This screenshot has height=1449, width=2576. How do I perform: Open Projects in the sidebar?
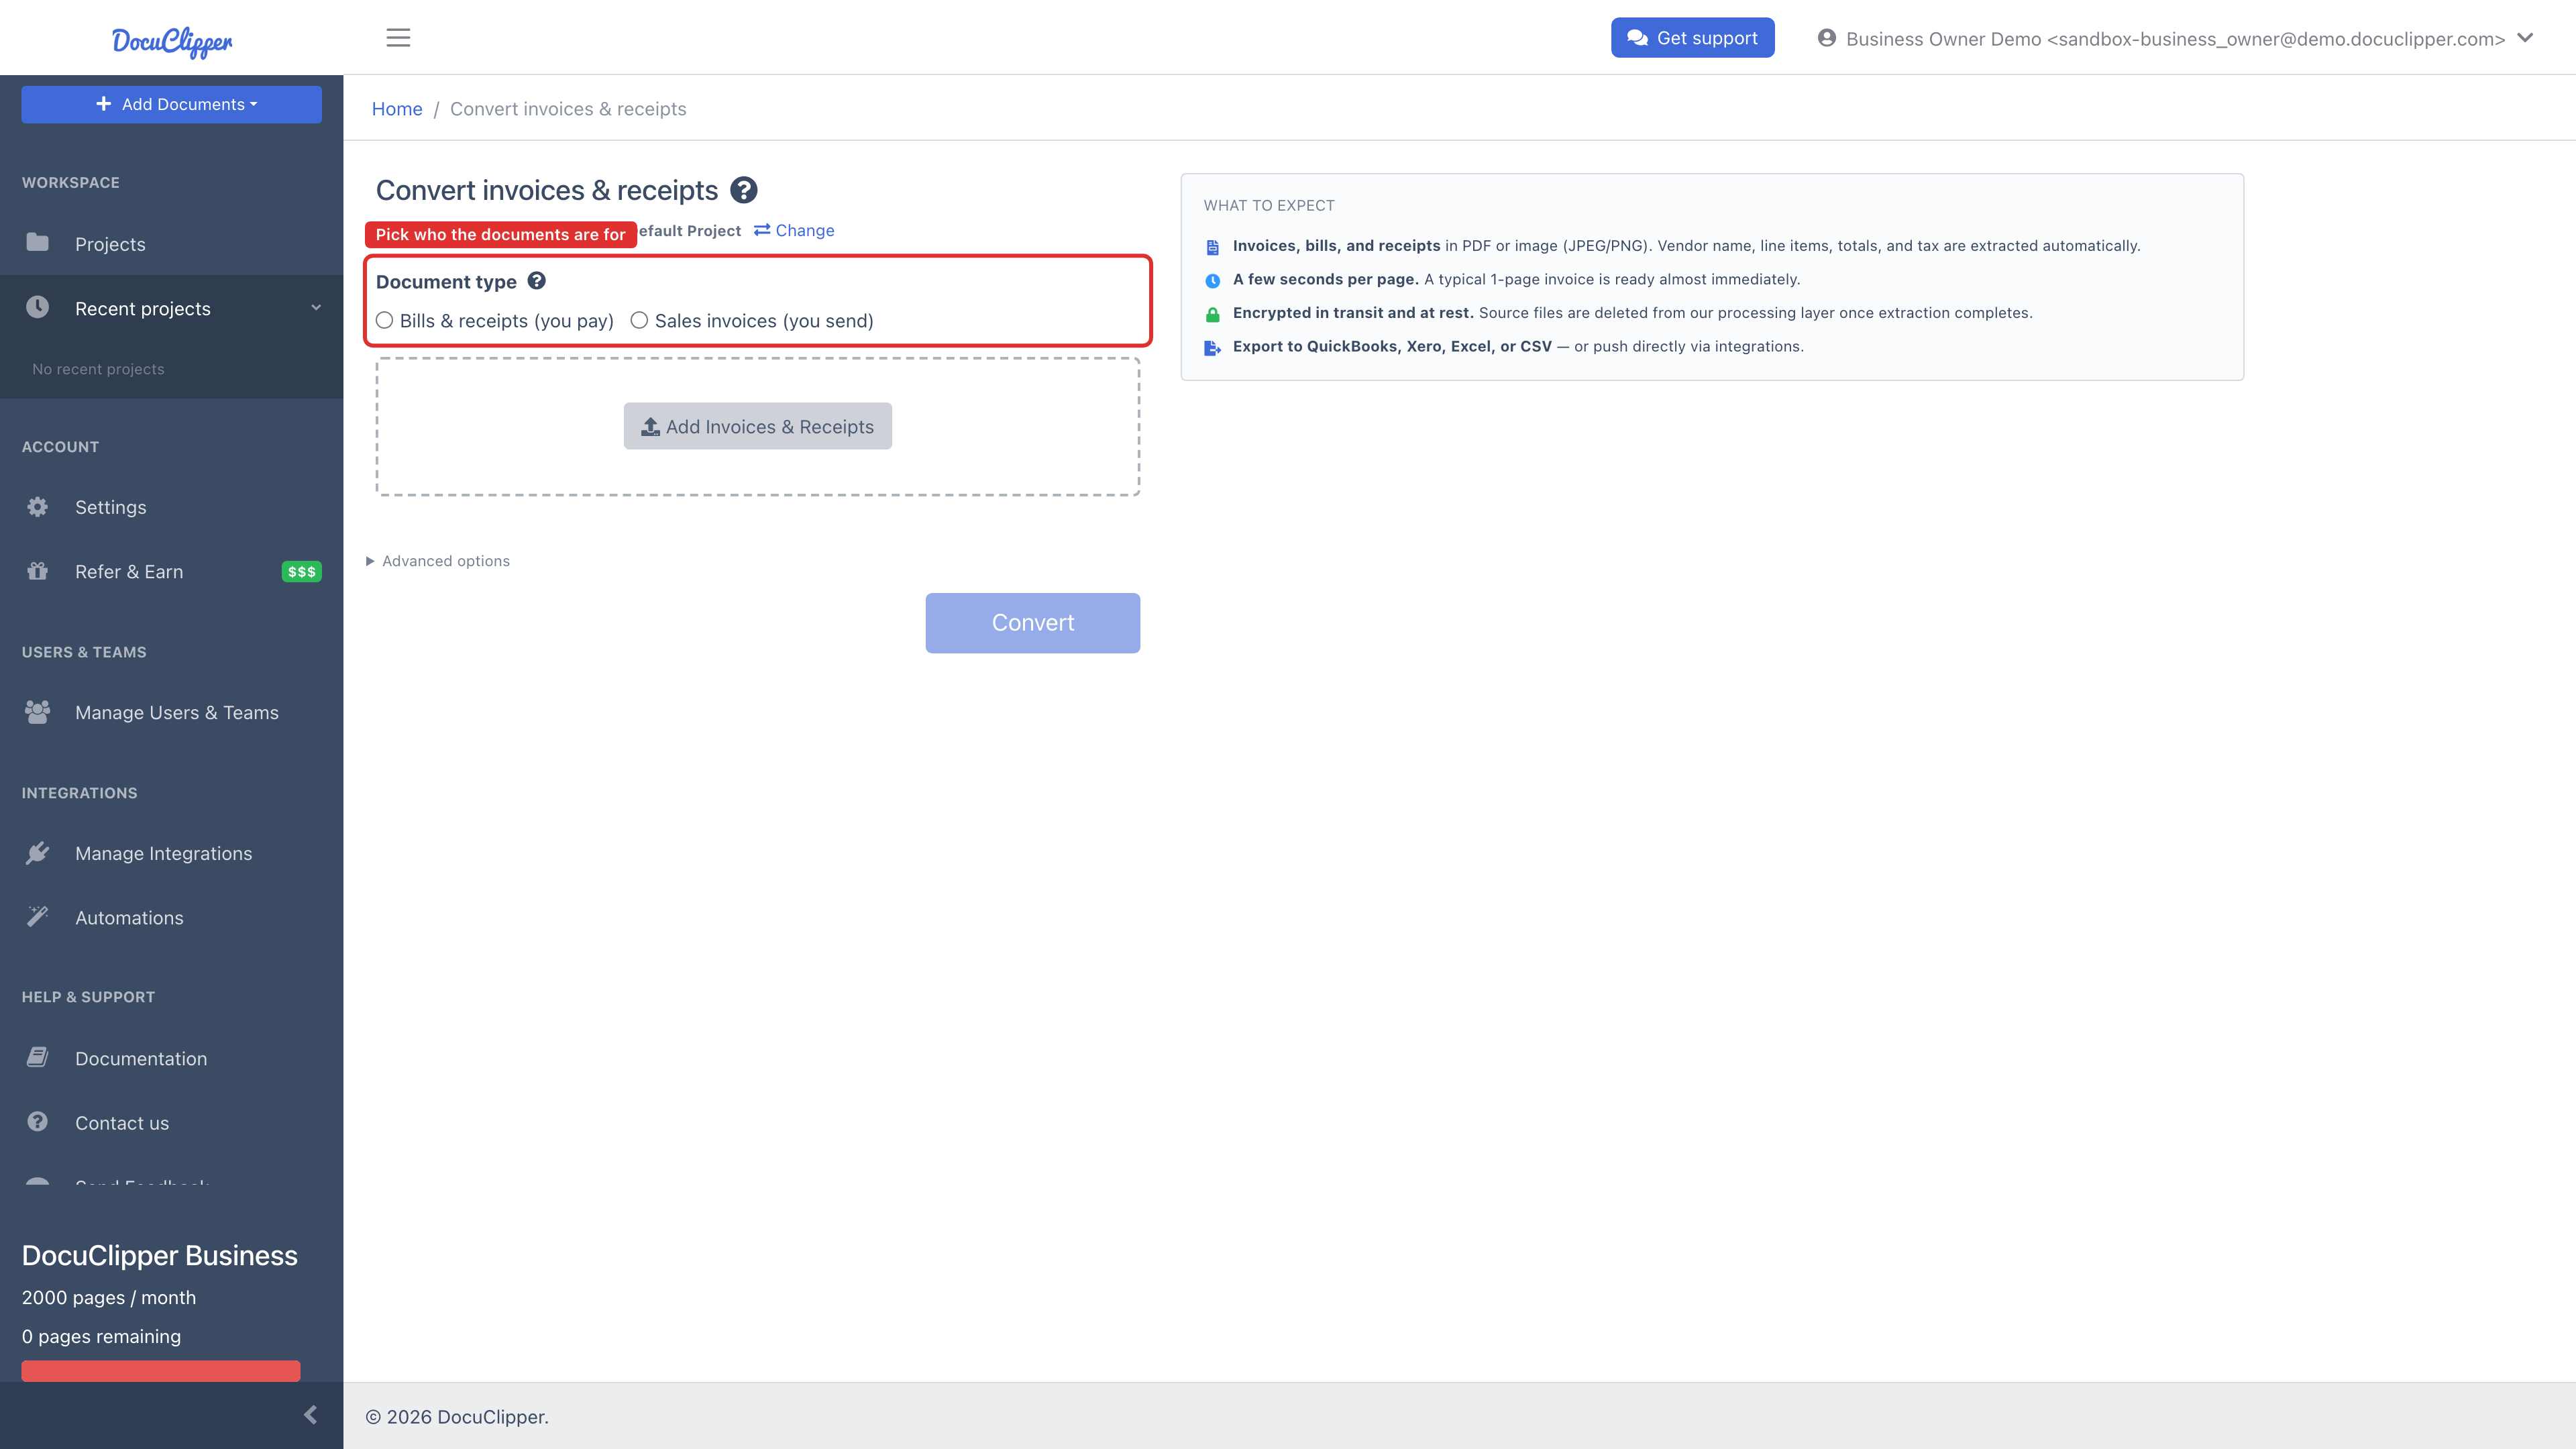pos(172,244)
